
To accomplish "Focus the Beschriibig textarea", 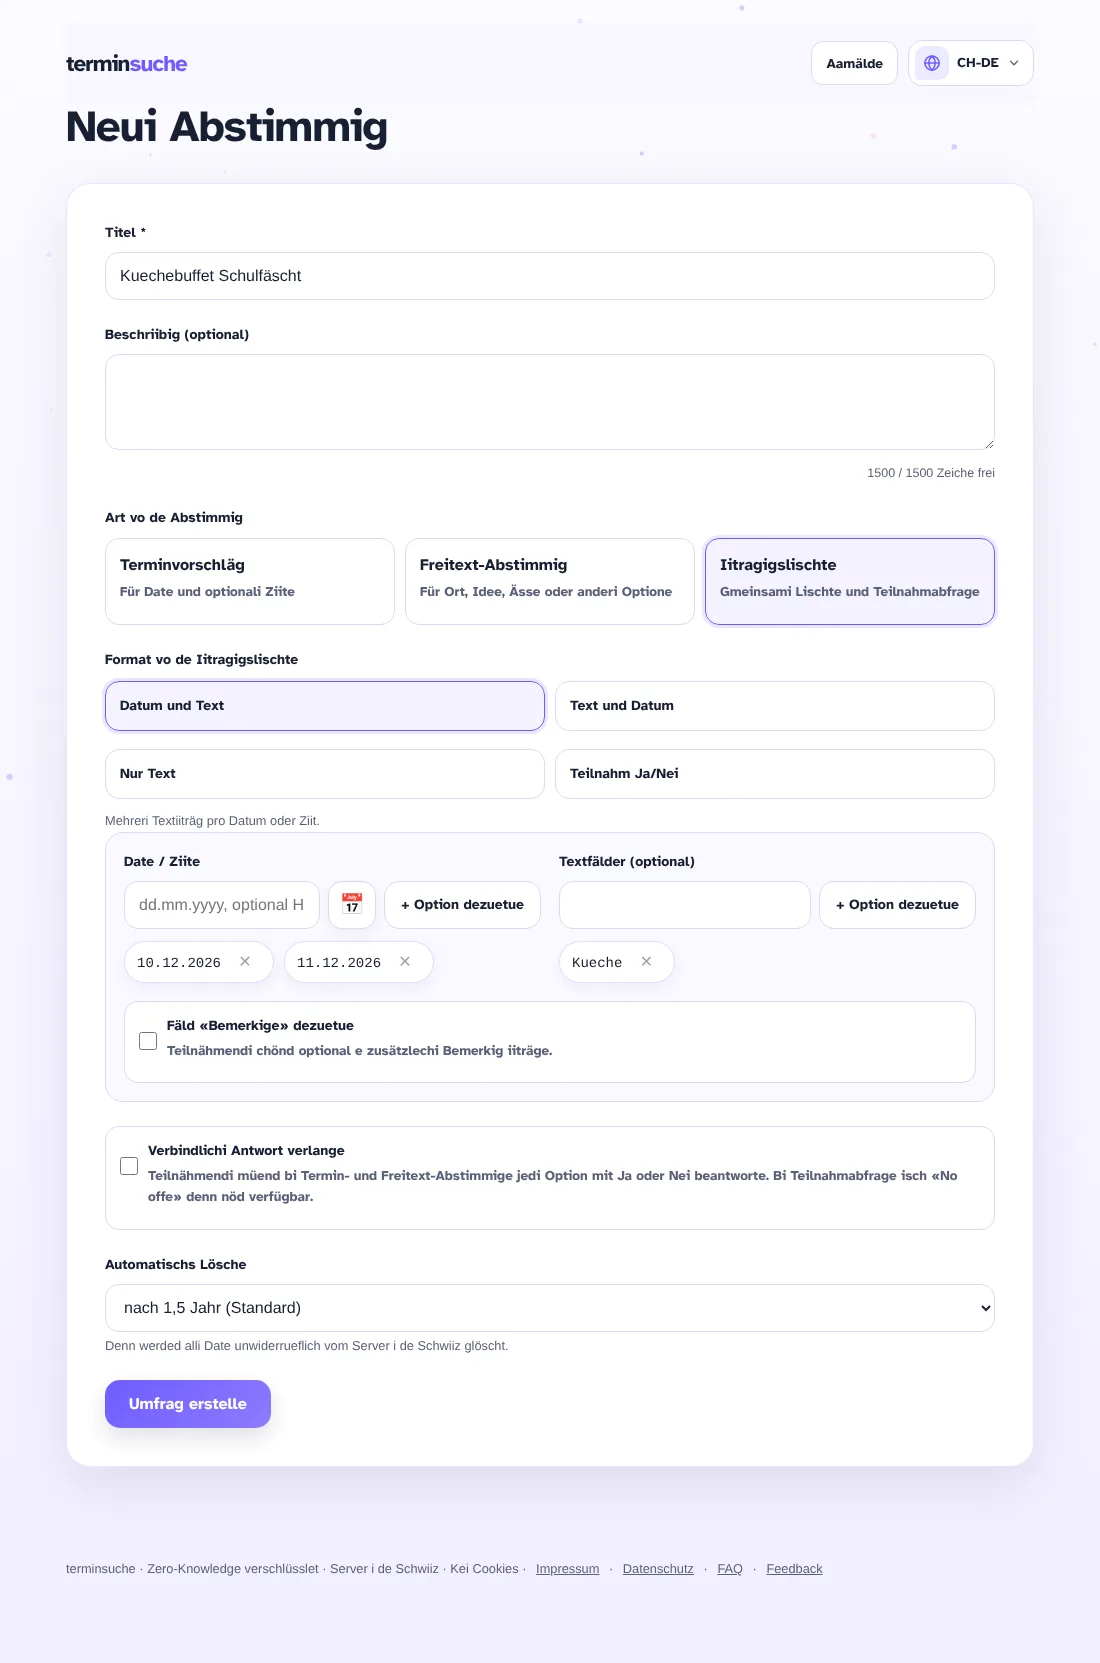I will pyautogui.click(x=550, y=402).
